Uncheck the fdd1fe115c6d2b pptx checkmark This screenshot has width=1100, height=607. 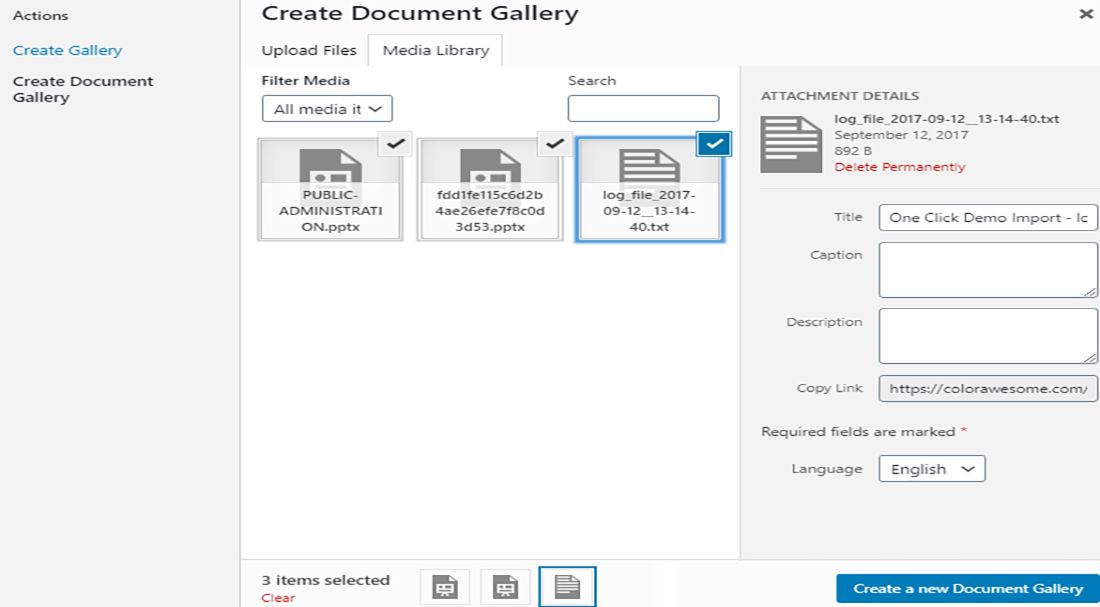pyautogui.click(x=556, y=143)
